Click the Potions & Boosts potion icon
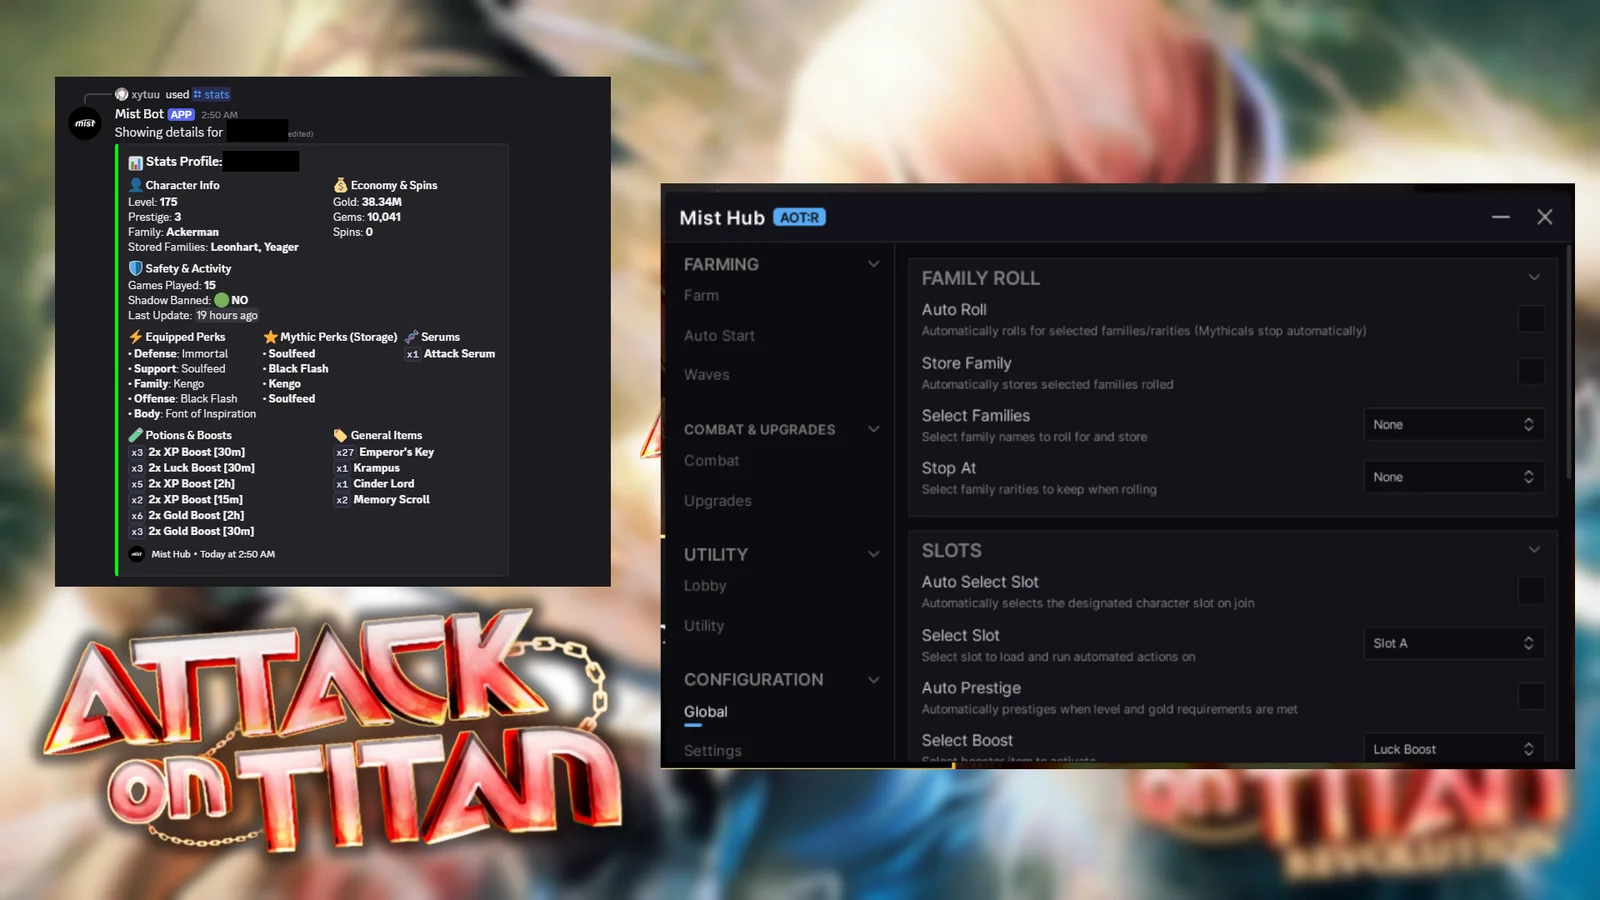The height and width of the screenshot is (900, 1600). 135,435
